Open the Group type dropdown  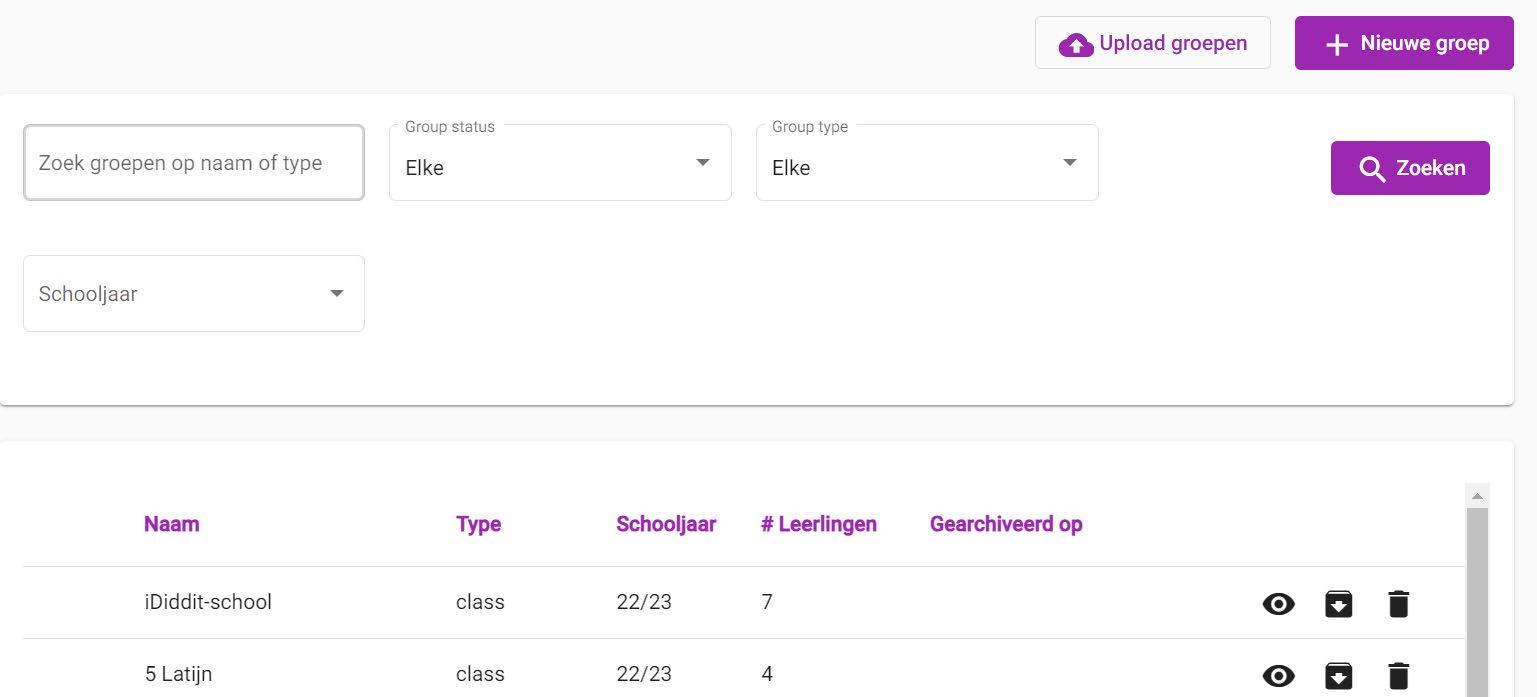click(x=927, y=162)
